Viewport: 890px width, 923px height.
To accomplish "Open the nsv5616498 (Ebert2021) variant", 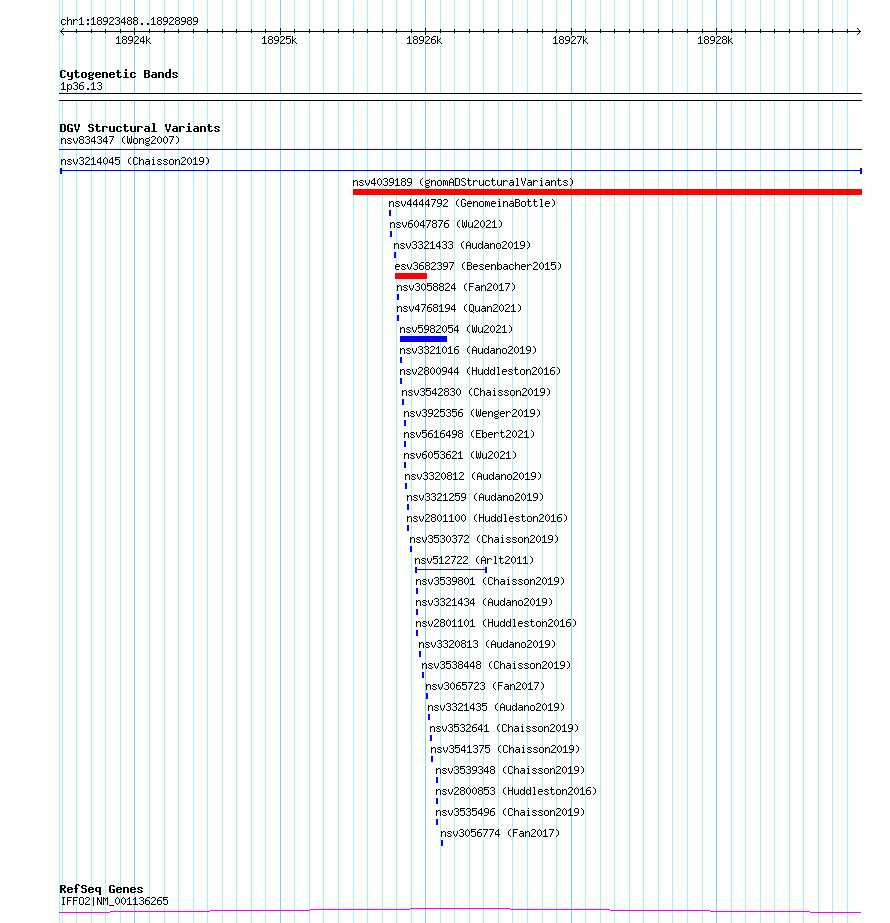I will (469, 434).
